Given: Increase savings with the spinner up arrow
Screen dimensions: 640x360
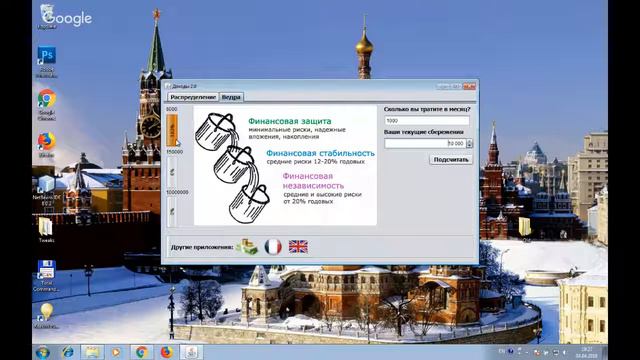Looking at the screenshot, I should (x=469, y=141).
